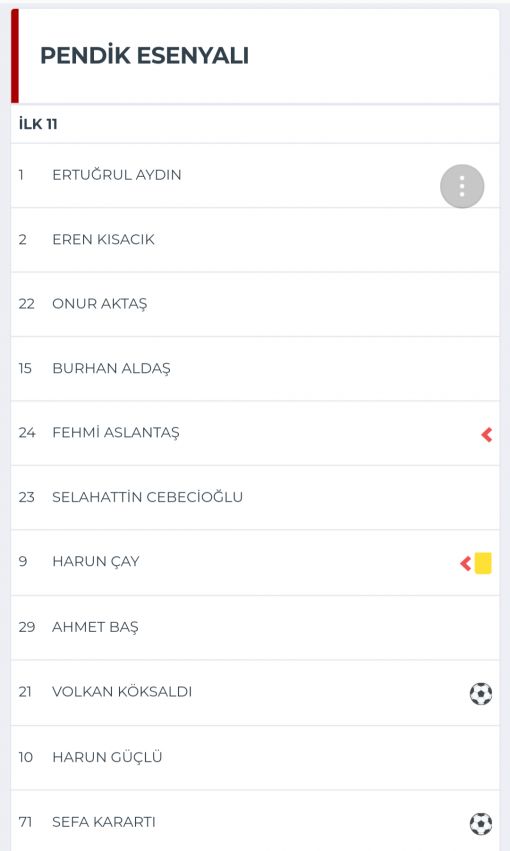This screenshot has height=851, width=510.
Task: Select Burhan Aldaş row
Action: click(x=255, y=369)
